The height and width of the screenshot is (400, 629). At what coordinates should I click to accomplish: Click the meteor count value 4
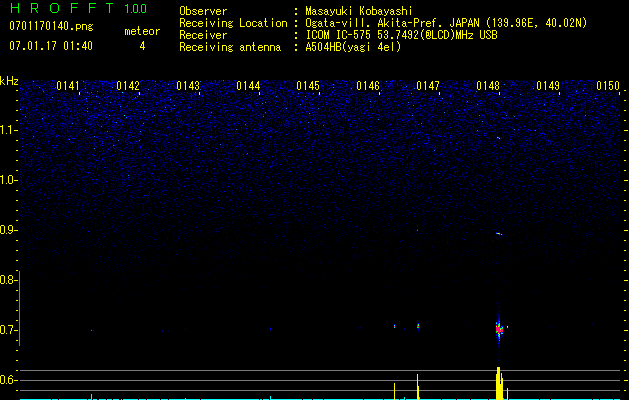tap(141, 46)
